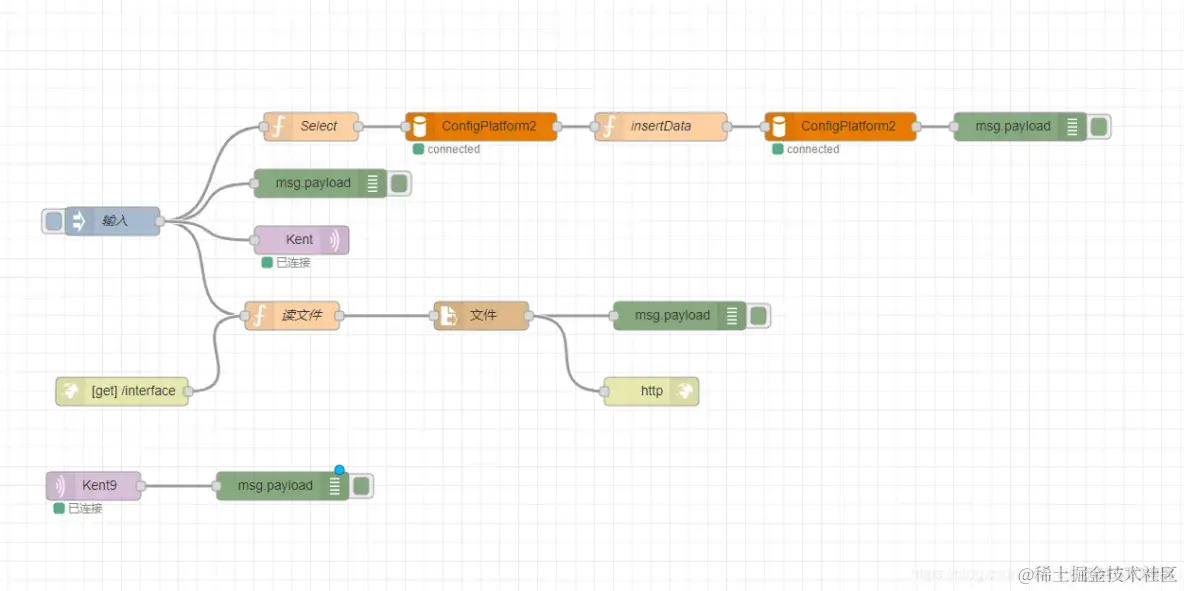1184x591 pixels.
Task: Click debug list icon on msg.payload wired from Kent9
Action: click(x=335, y=486)
